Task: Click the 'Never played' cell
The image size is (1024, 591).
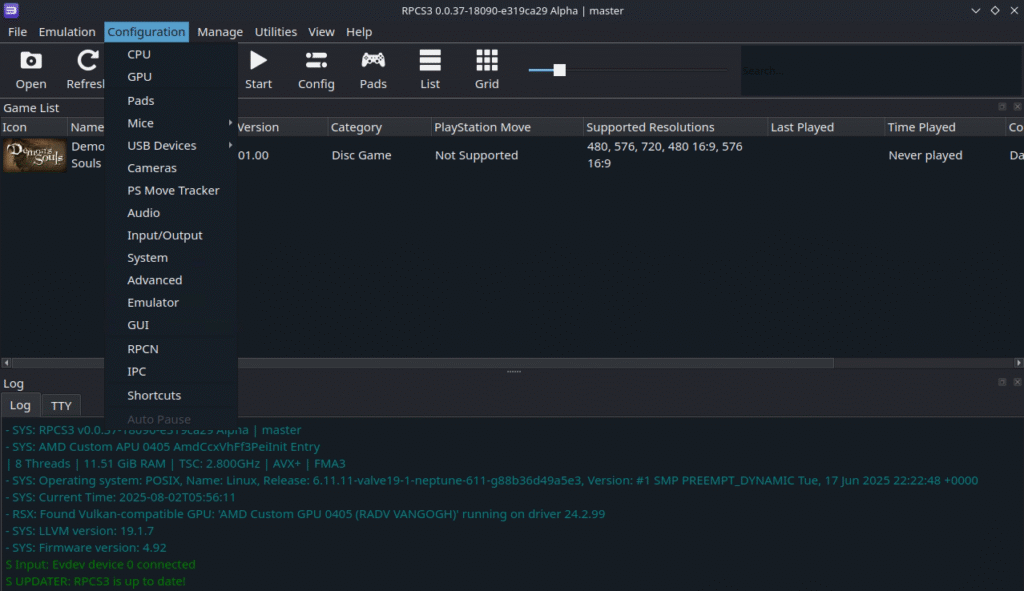Action: click(925, 155)
